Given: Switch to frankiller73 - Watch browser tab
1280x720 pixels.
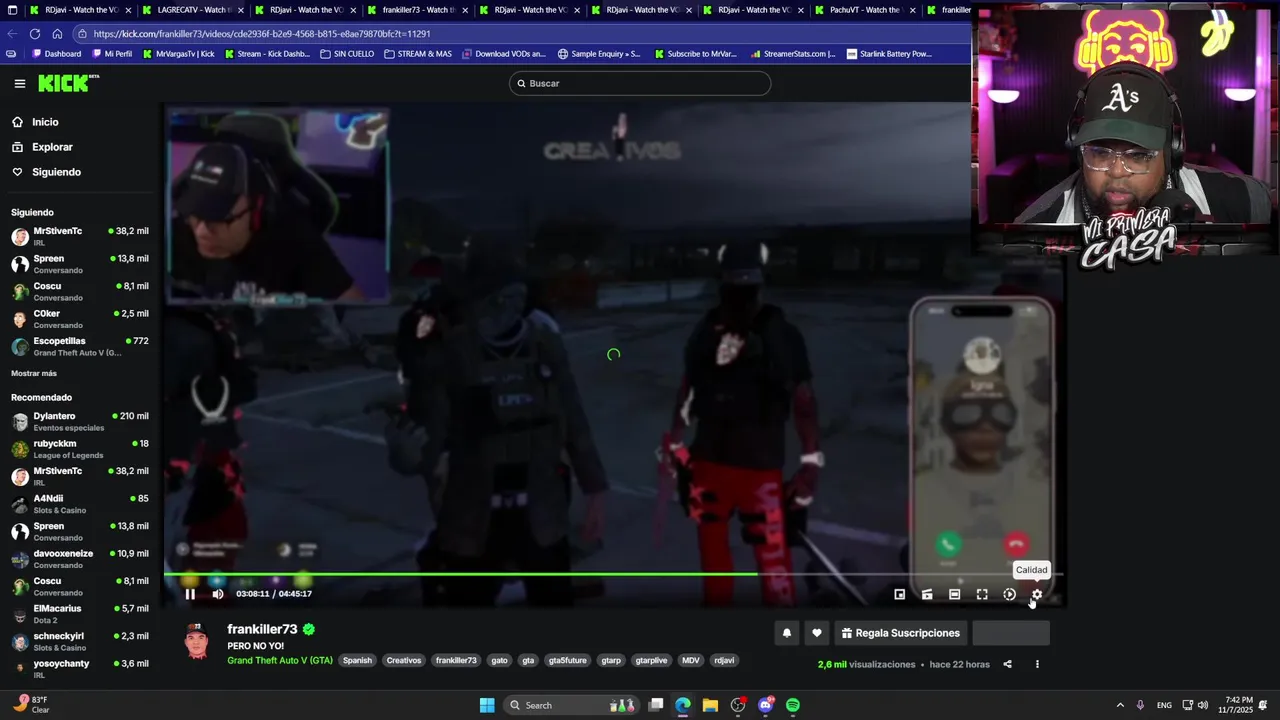Looking at the screenshot, I should click(x=418, y=10).
